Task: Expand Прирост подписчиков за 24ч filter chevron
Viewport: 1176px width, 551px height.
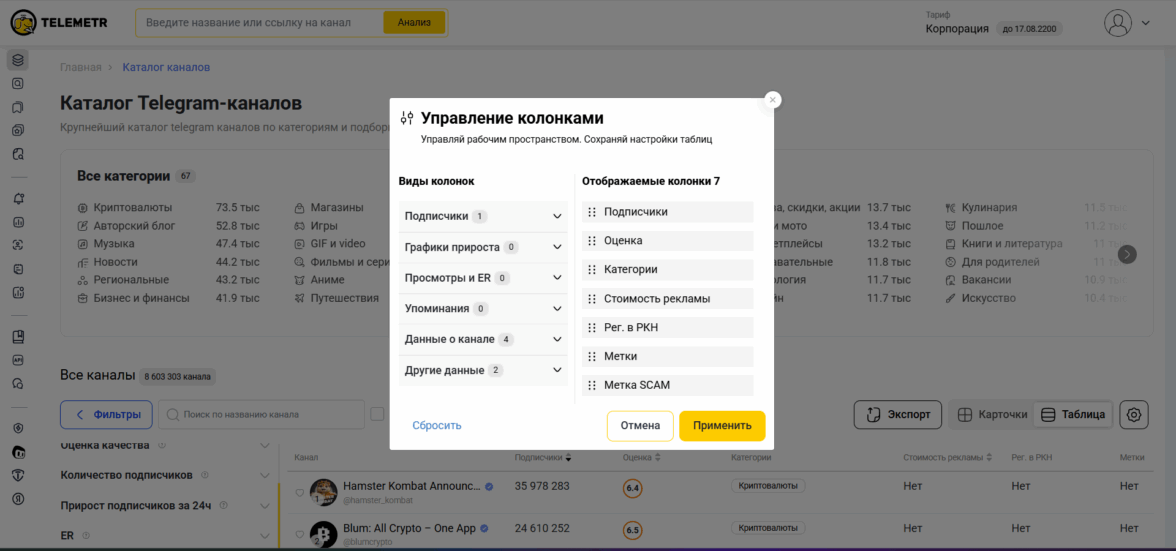Action: [x=264, y=505]
